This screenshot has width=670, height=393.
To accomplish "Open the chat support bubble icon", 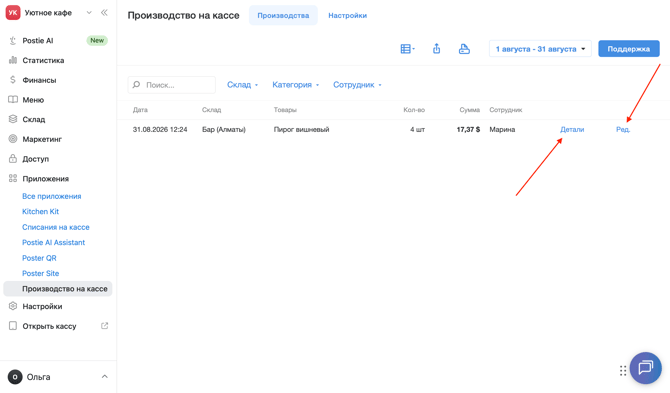I will pyautogui.click(x=645, y=367).
